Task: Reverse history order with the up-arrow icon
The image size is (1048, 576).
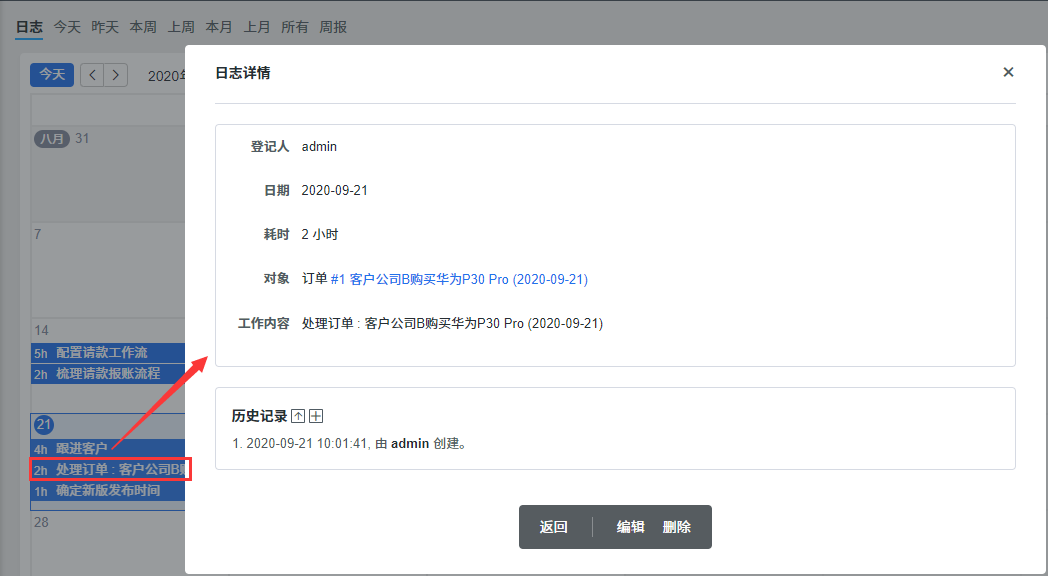Action: [x=298, y=416]
